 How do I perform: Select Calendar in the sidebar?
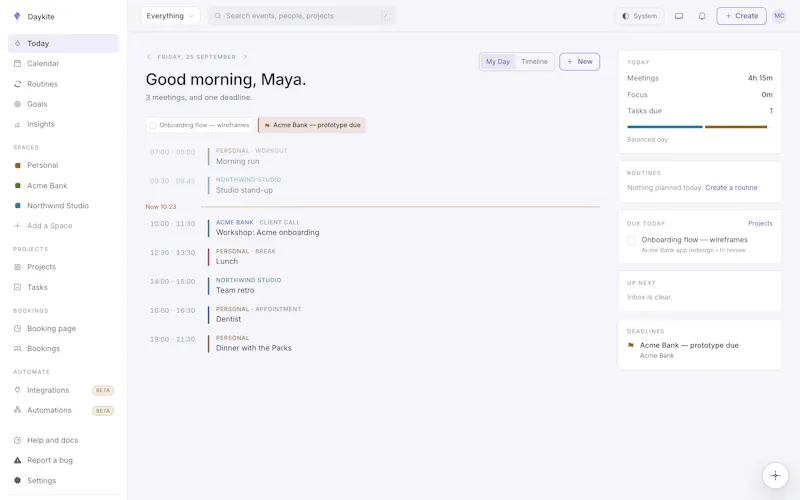pyautogui.click(x=63, y=63)
